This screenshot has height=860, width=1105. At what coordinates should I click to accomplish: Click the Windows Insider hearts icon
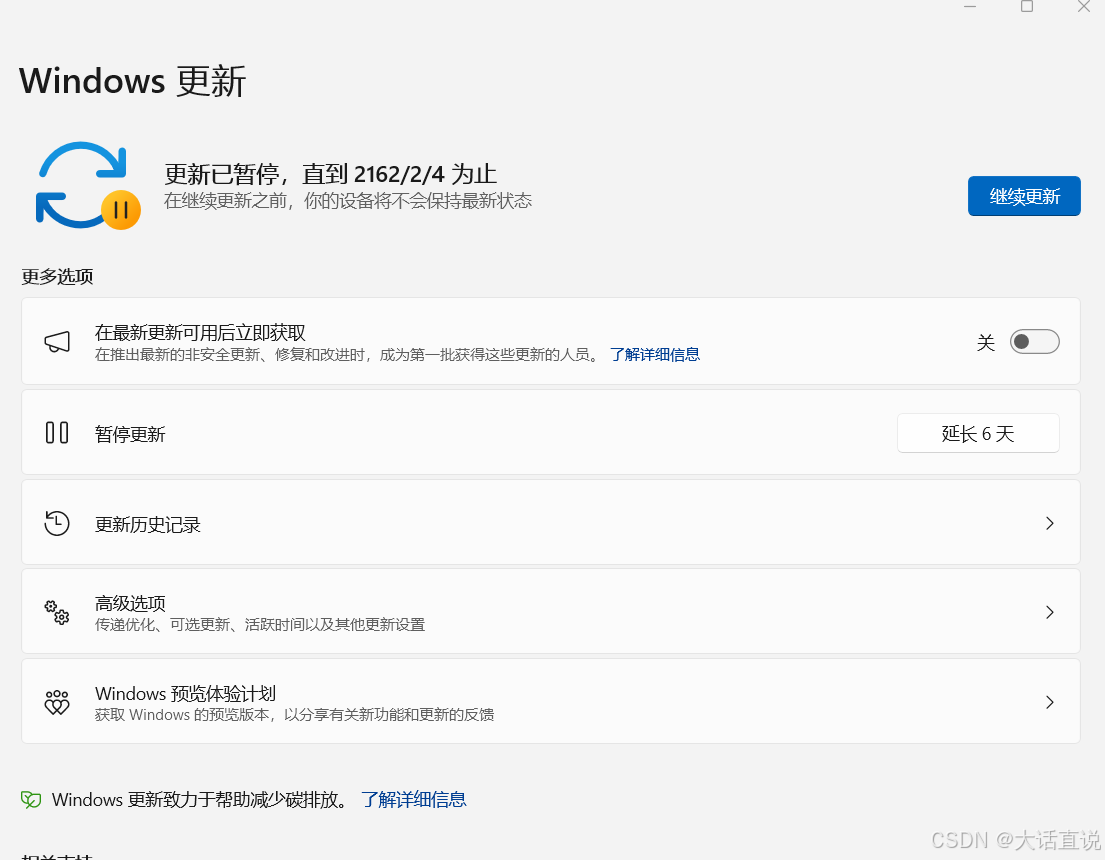click(x=57, y=702)
